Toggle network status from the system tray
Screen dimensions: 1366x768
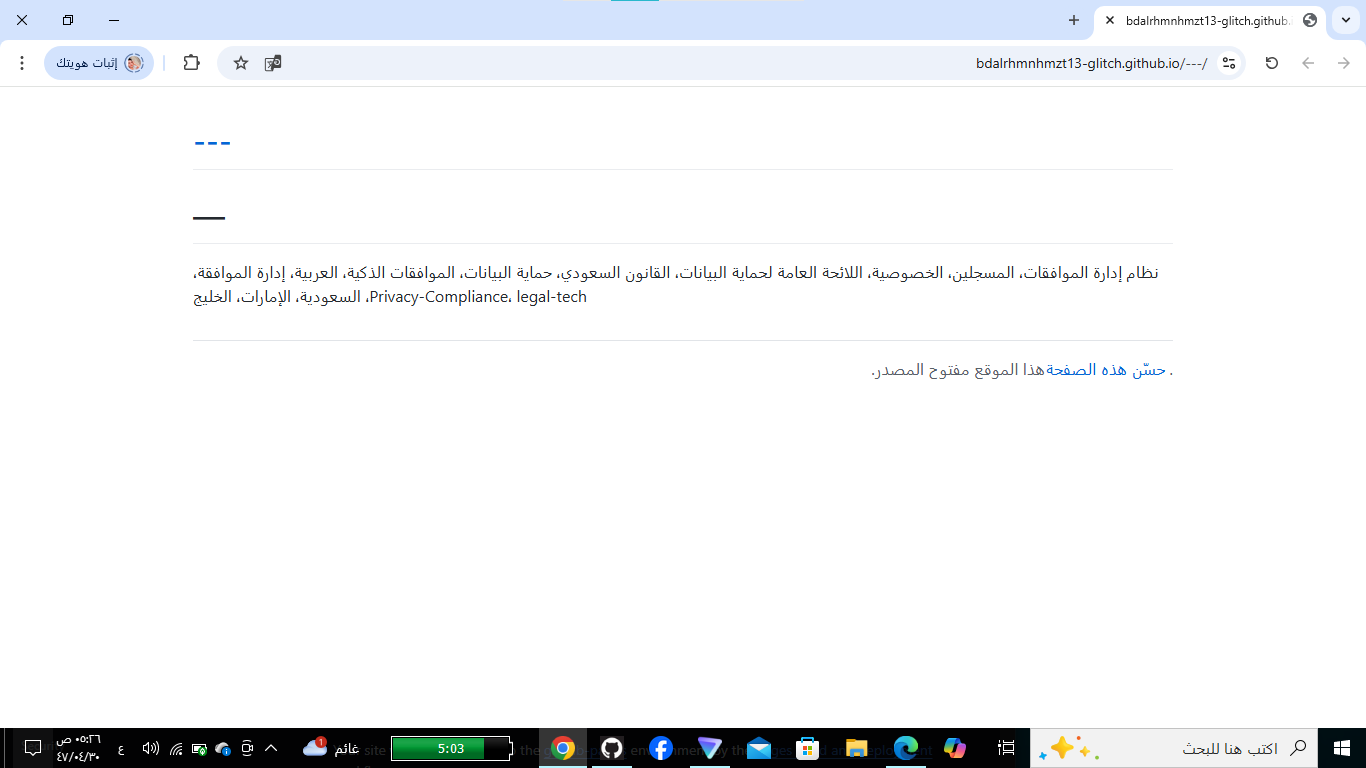[x=176, y=747]
